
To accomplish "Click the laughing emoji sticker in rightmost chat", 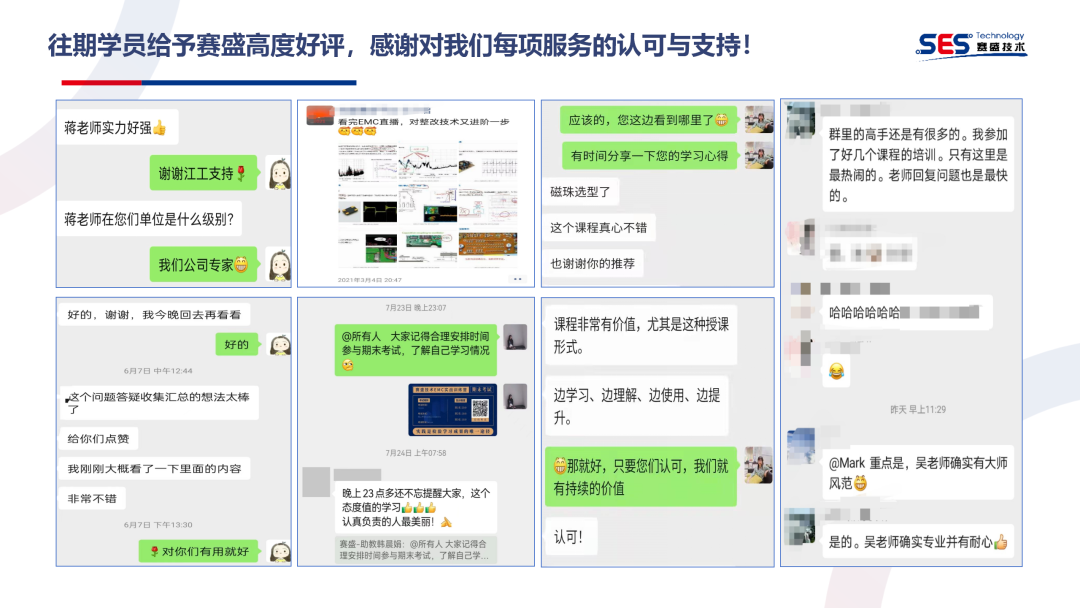I will tap(838, 370).
